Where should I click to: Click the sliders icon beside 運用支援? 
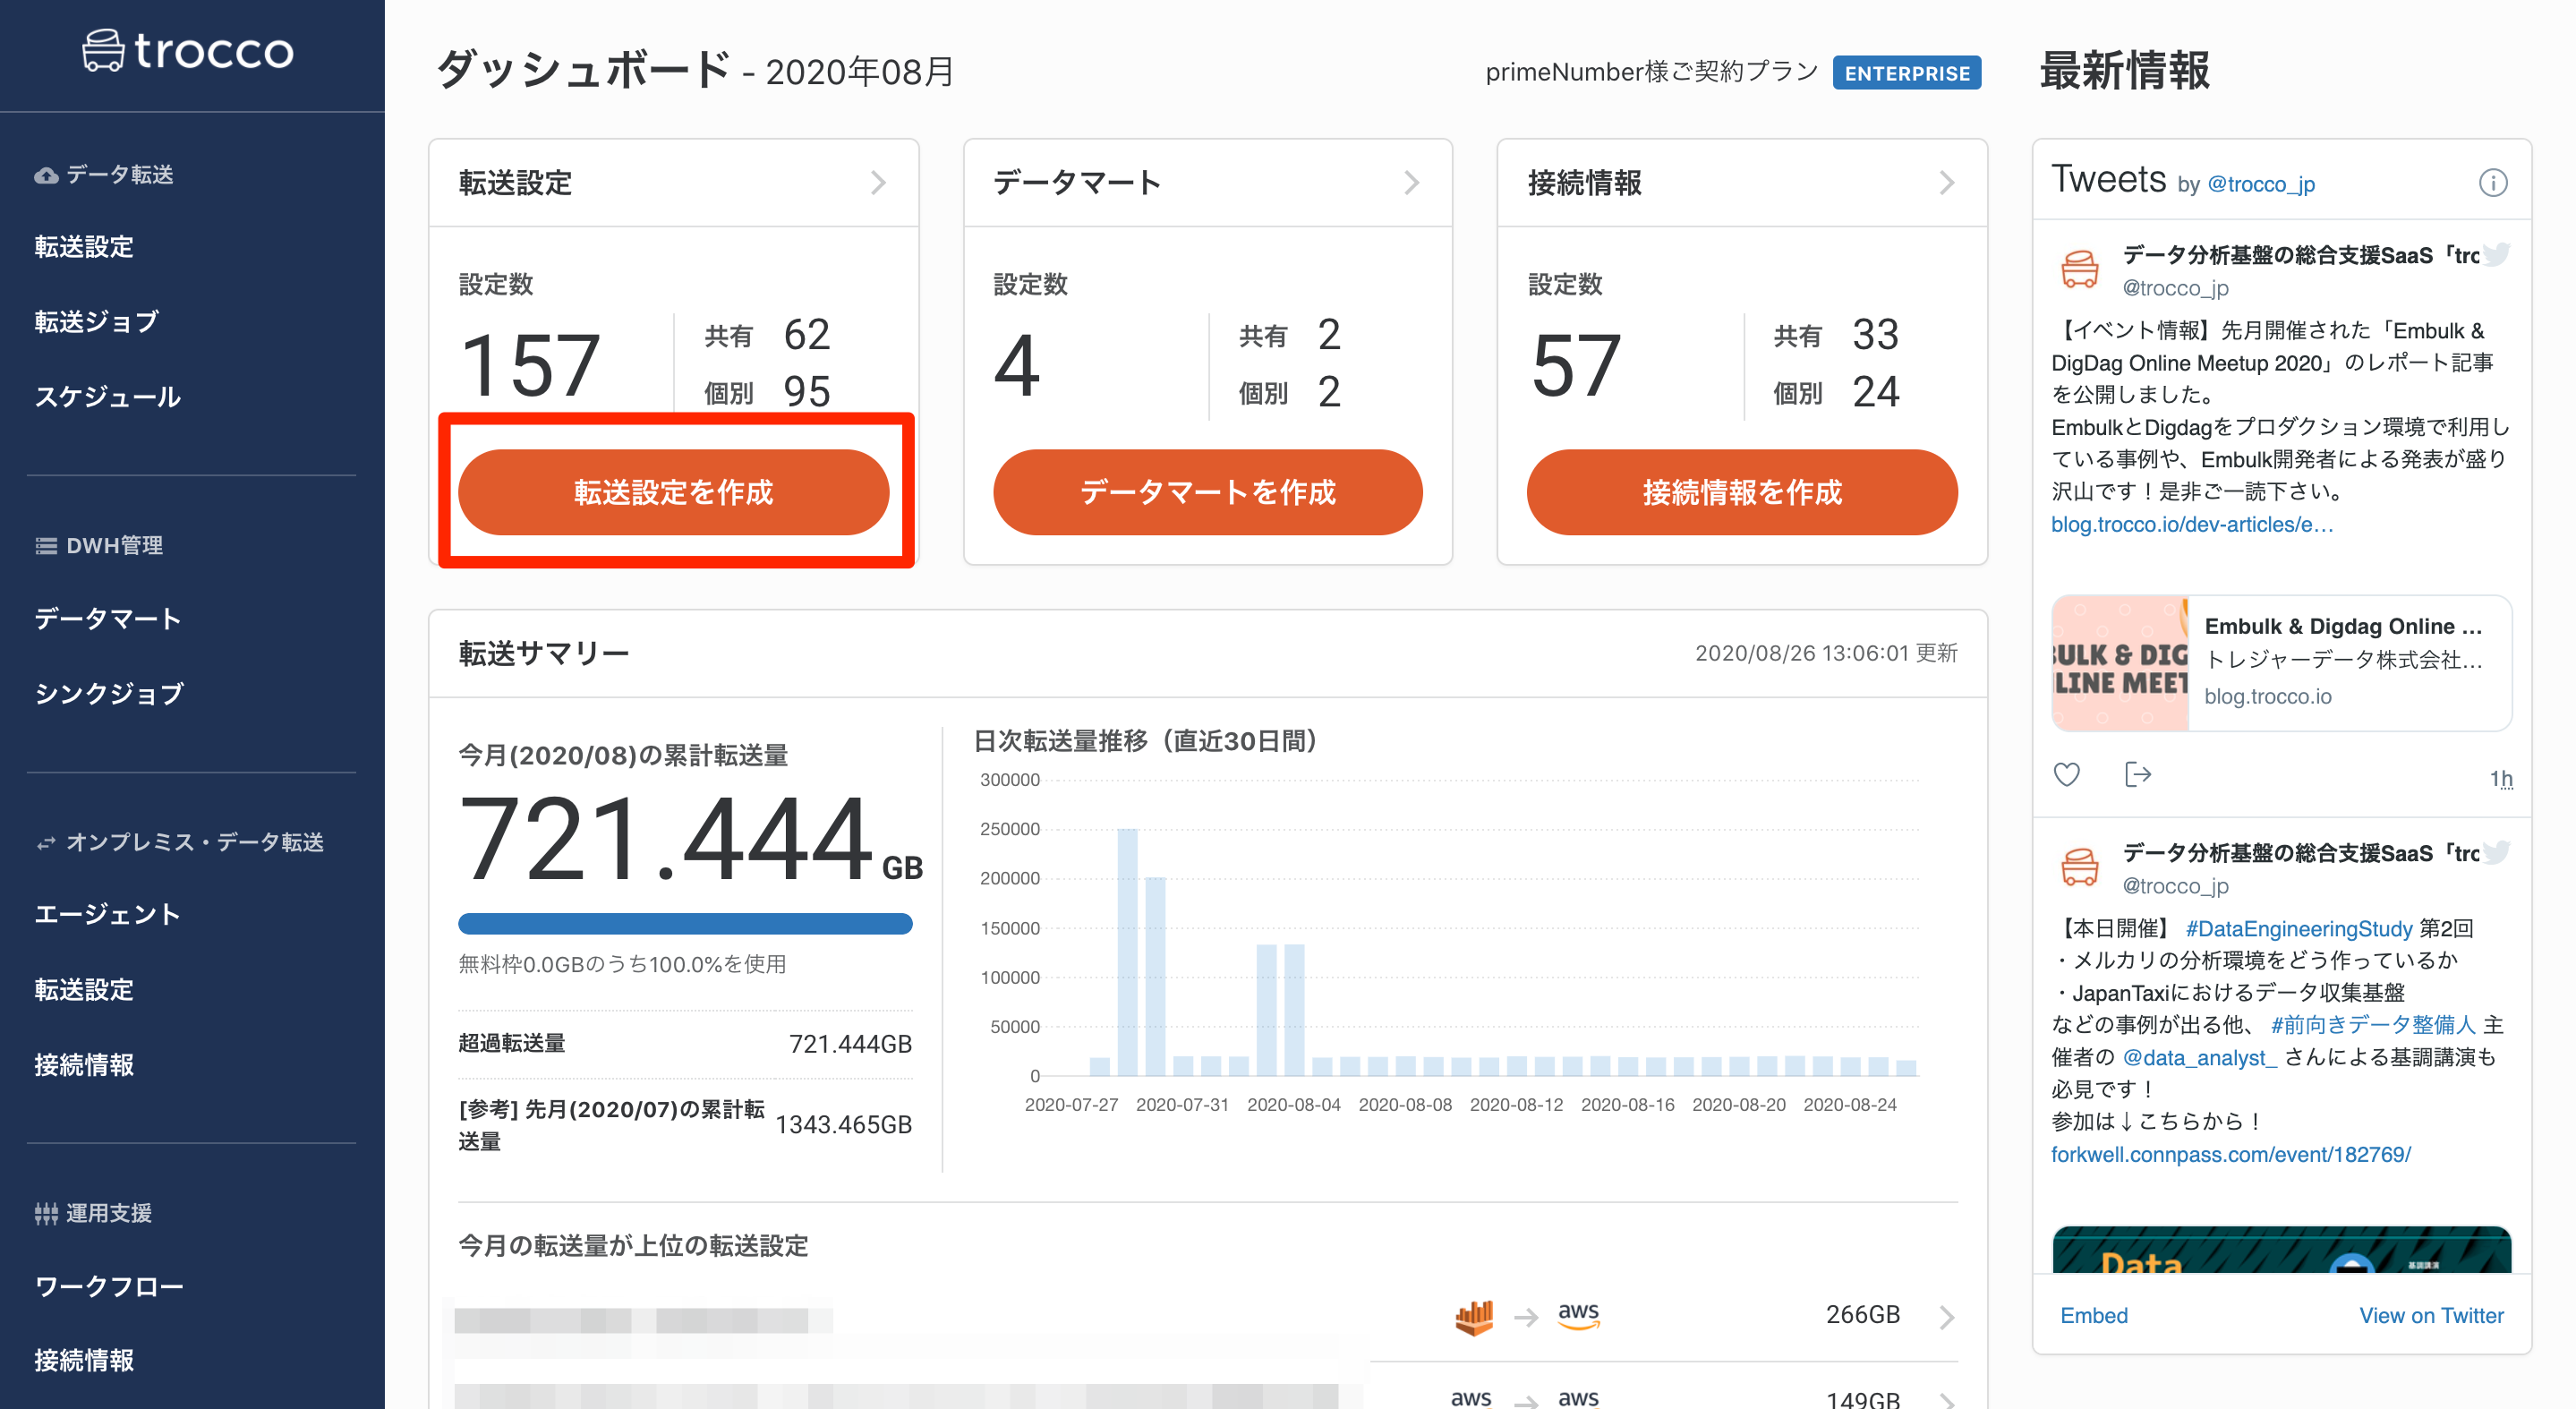(46, 1214)
